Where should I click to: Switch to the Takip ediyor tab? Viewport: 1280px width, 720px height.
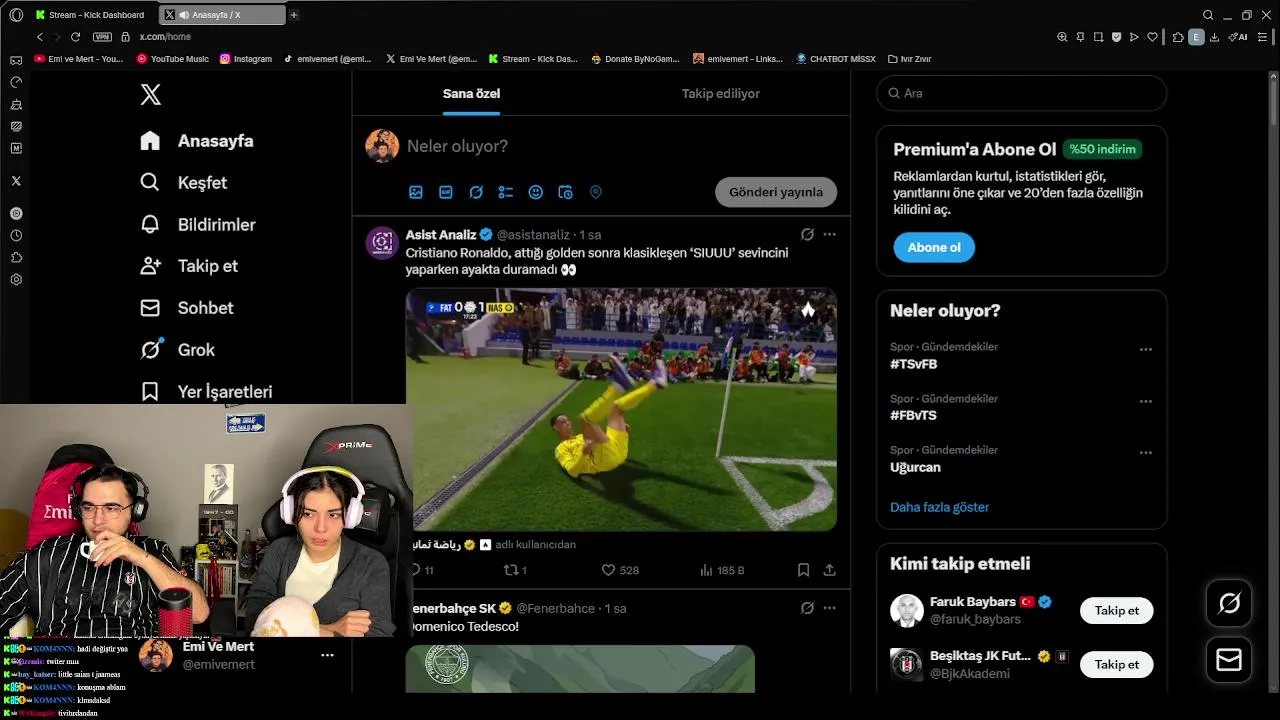721,94
